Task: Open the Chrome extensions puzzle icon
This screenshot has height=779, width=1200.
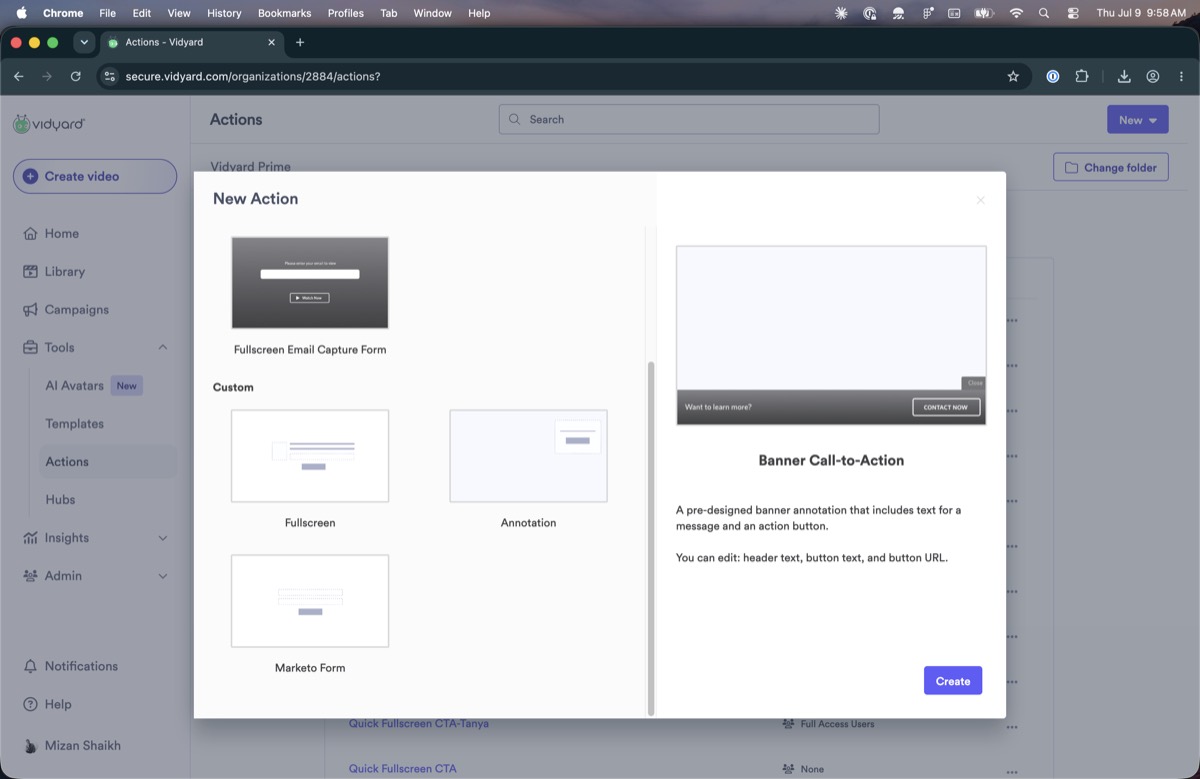Action: [x=1082, y=76]
